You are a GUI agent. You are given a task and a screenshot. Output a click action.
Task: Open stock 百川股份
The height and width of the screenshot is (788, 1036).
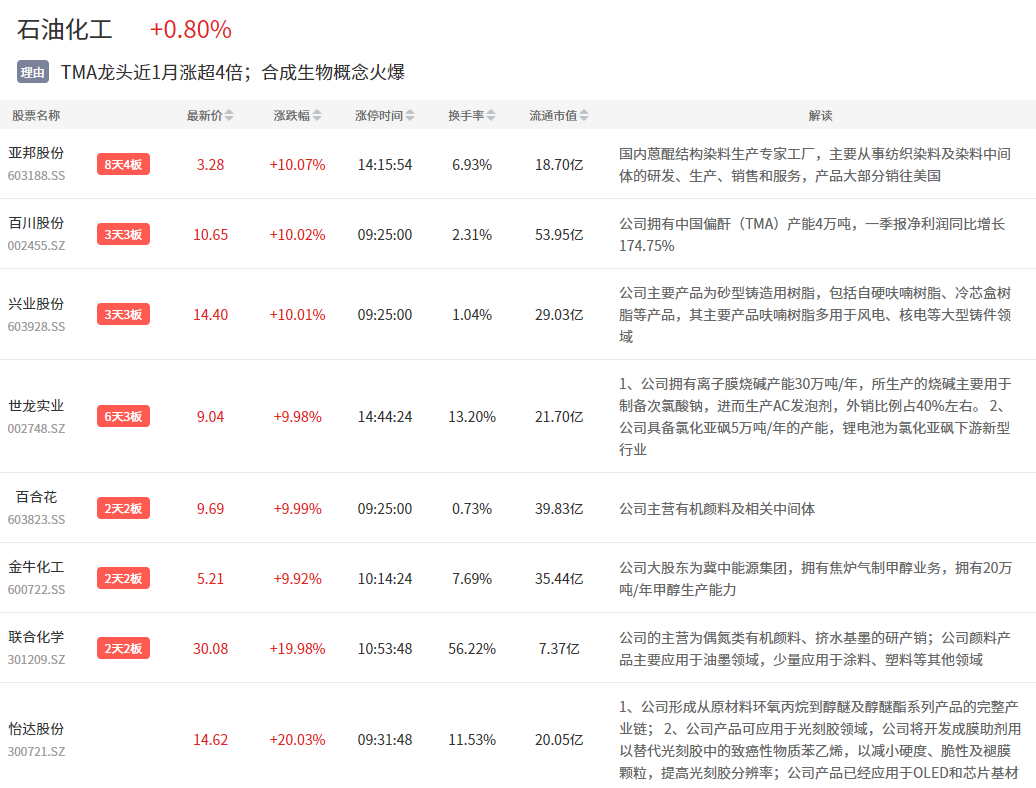point(36,223)
